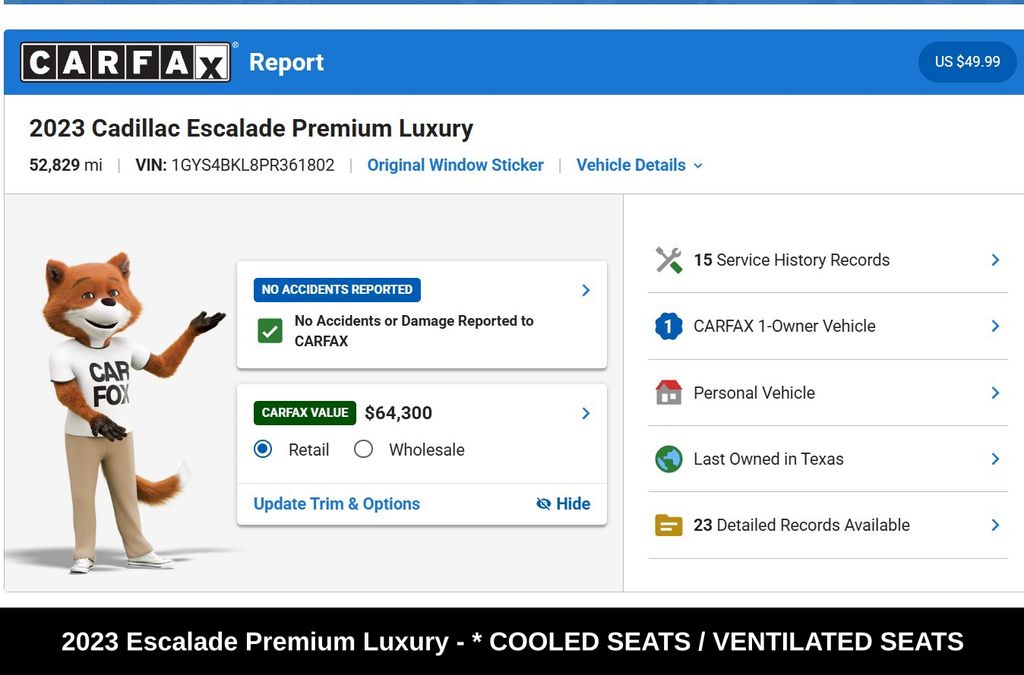Open the Original Window Sticker link
This screenshot has width=1024, height=675.
pos(455,165)
